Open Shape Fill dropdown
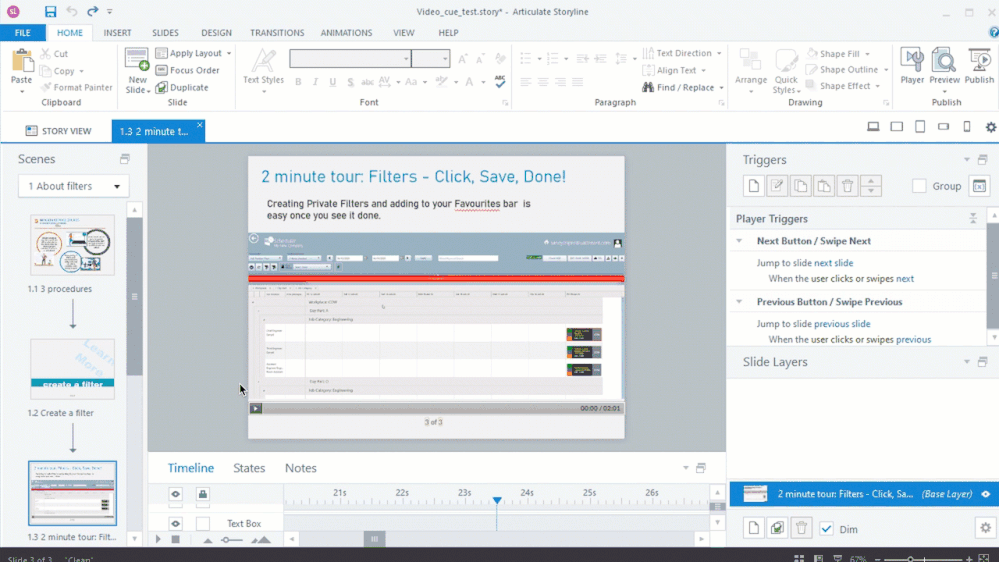Screen dimensions: 999x562 pos(867,54)
